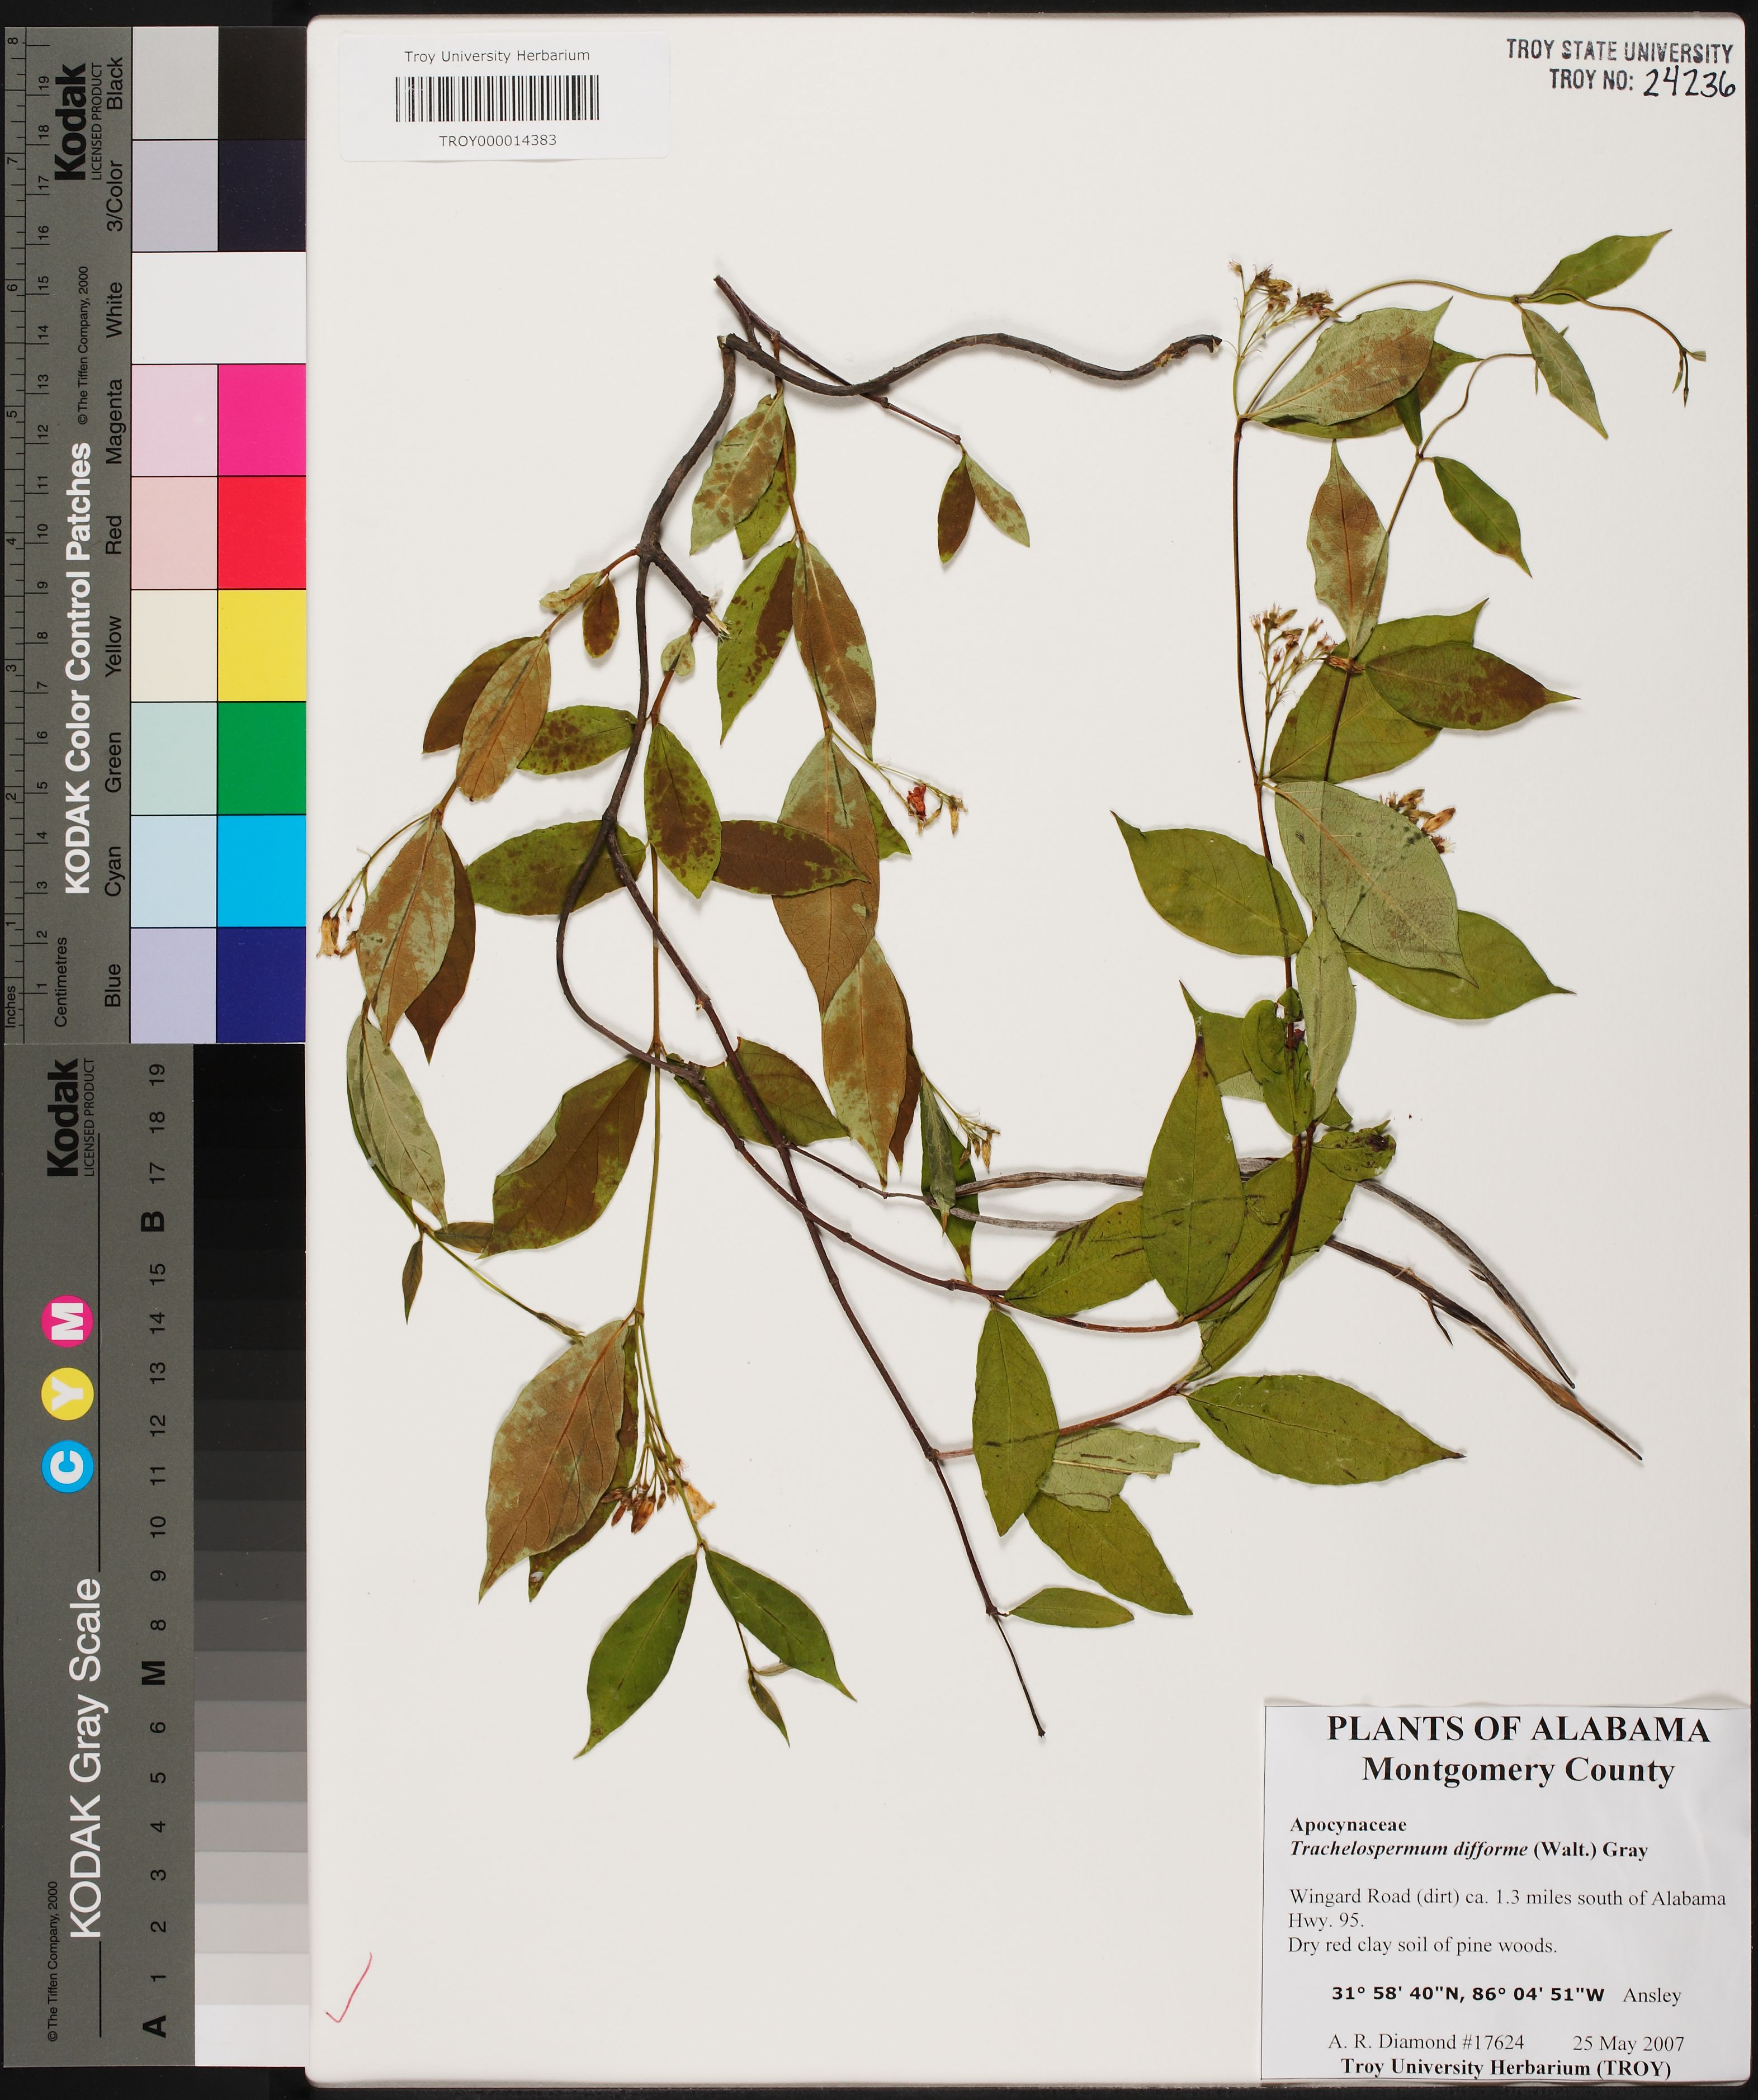Screen dimensions: 1758x2100
Task: Click the cyan C circle on gray scale
Action: pyautogui.click(x=68, y=1466)
